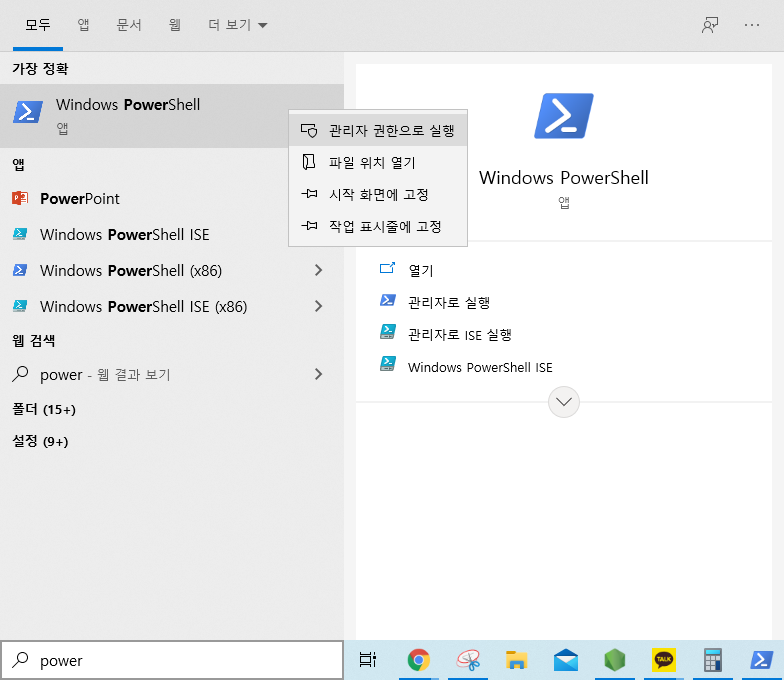Open the three-dot options menu

click(x=752, y=25)
